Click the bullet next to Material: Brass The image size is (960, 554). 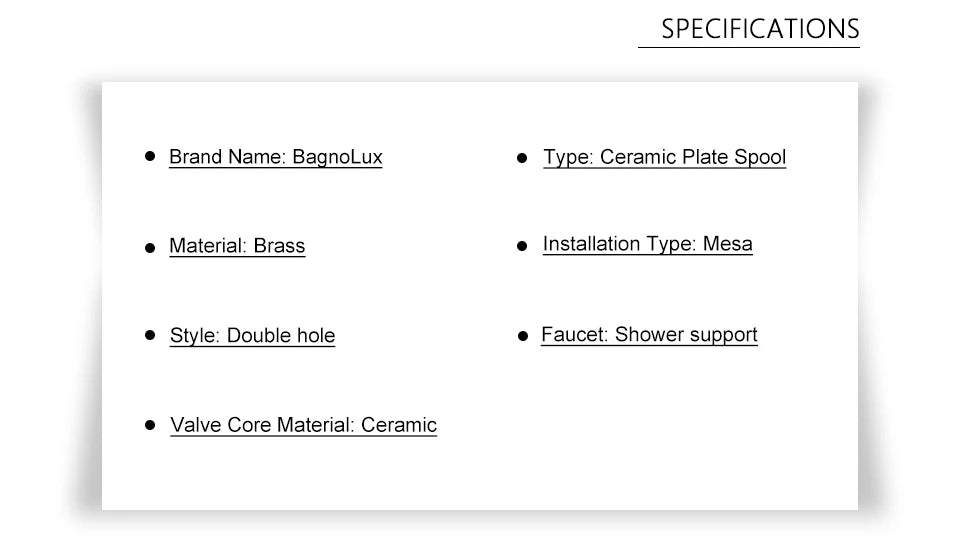coord(150,247)
